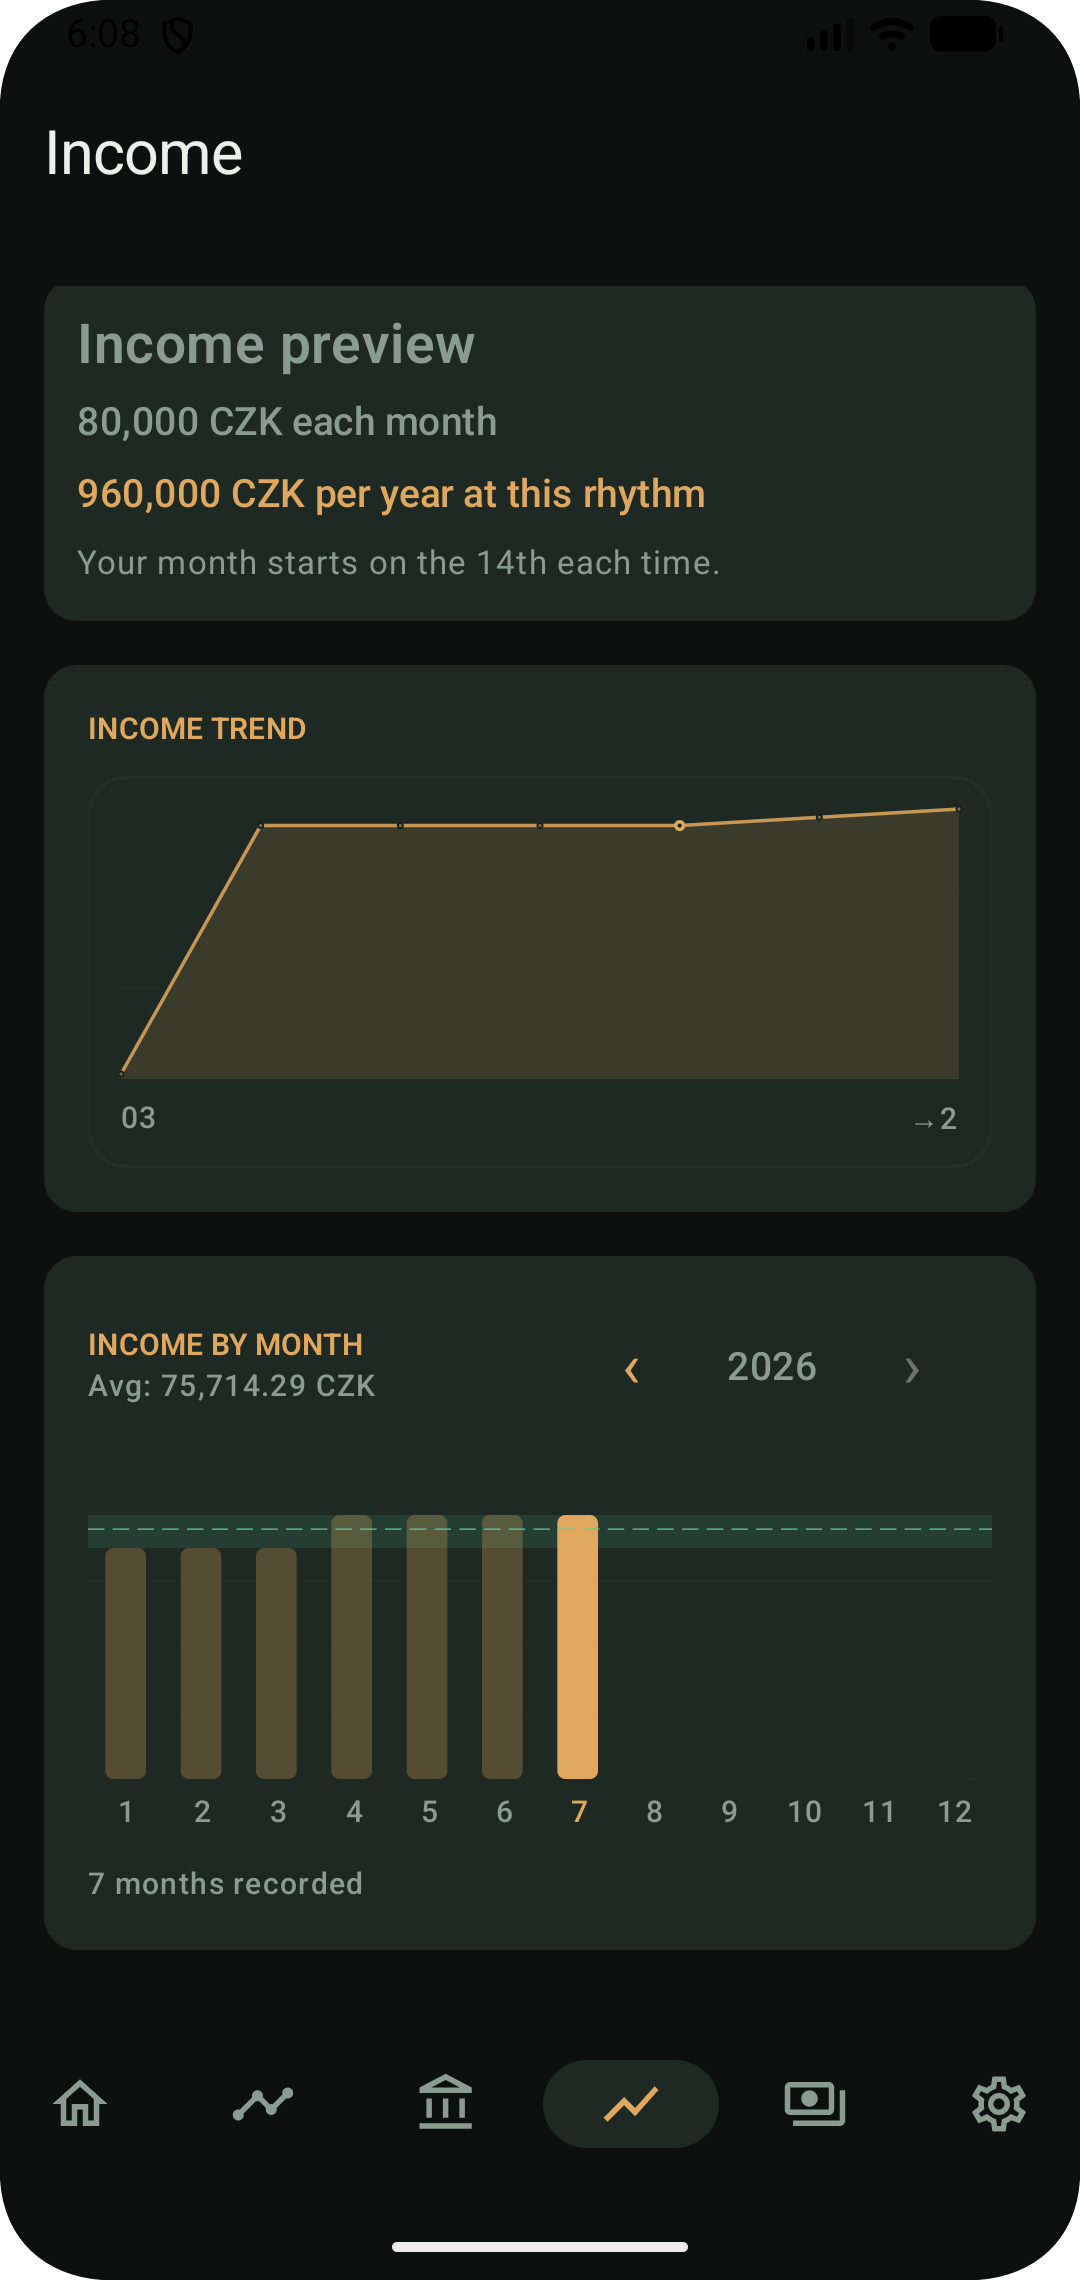
Task: Tap the 2026 year label
Action: (771, 1367)
